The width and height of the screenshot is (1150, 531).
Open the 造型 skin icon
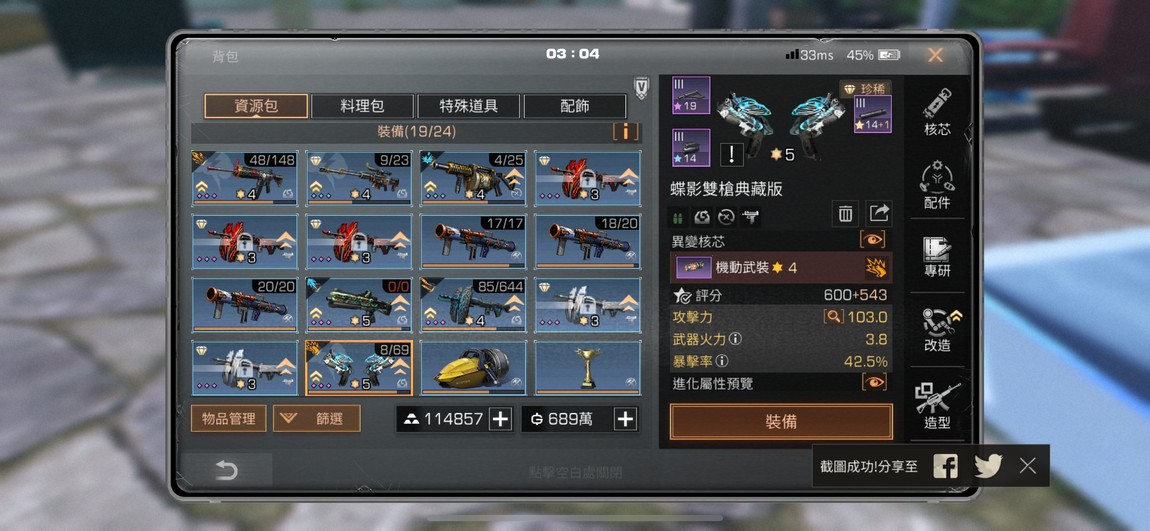(937, 405)
